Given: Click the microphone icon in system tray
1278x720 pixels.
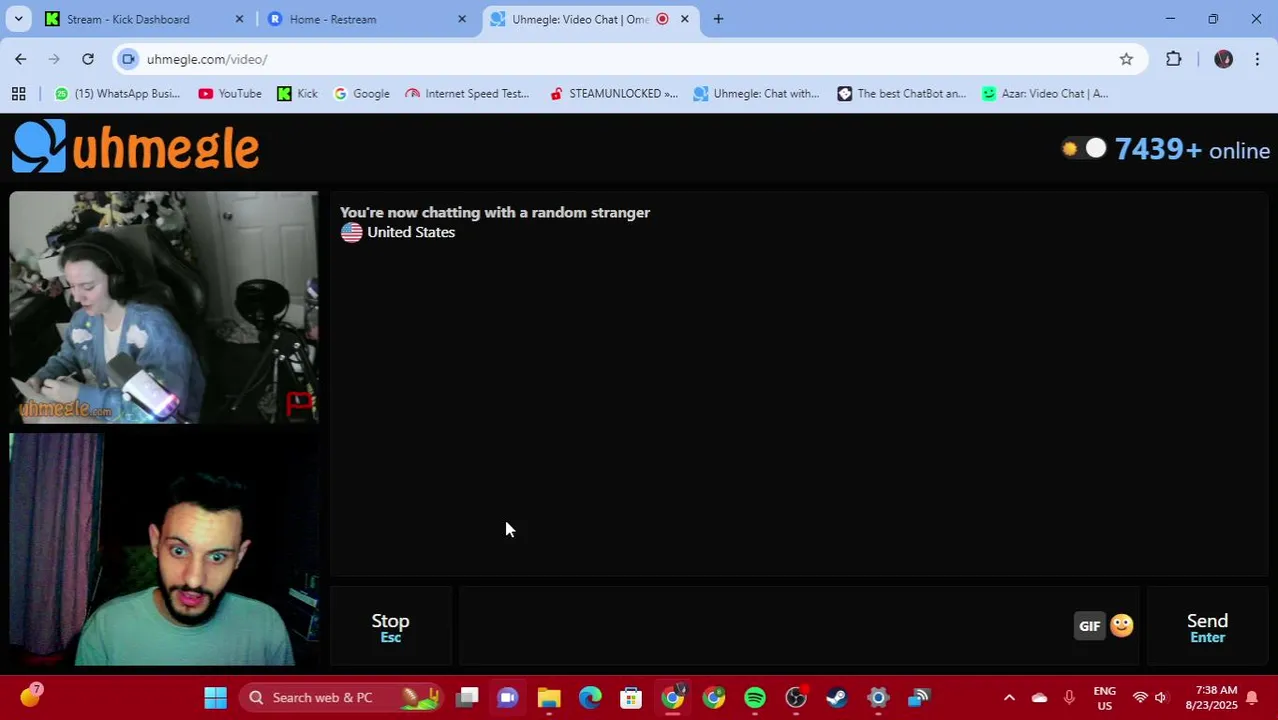Looking at the screenshot, I should 1069,697.
